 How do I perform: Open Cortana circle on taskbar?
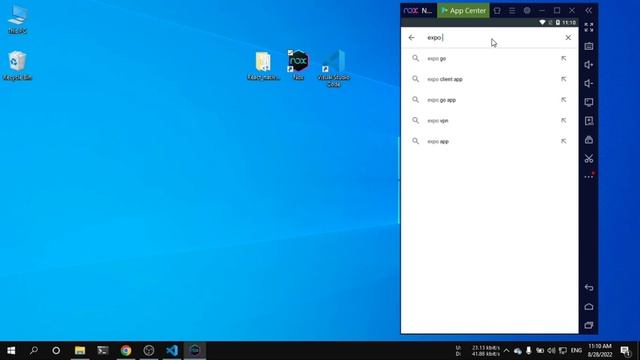(56, 350)
